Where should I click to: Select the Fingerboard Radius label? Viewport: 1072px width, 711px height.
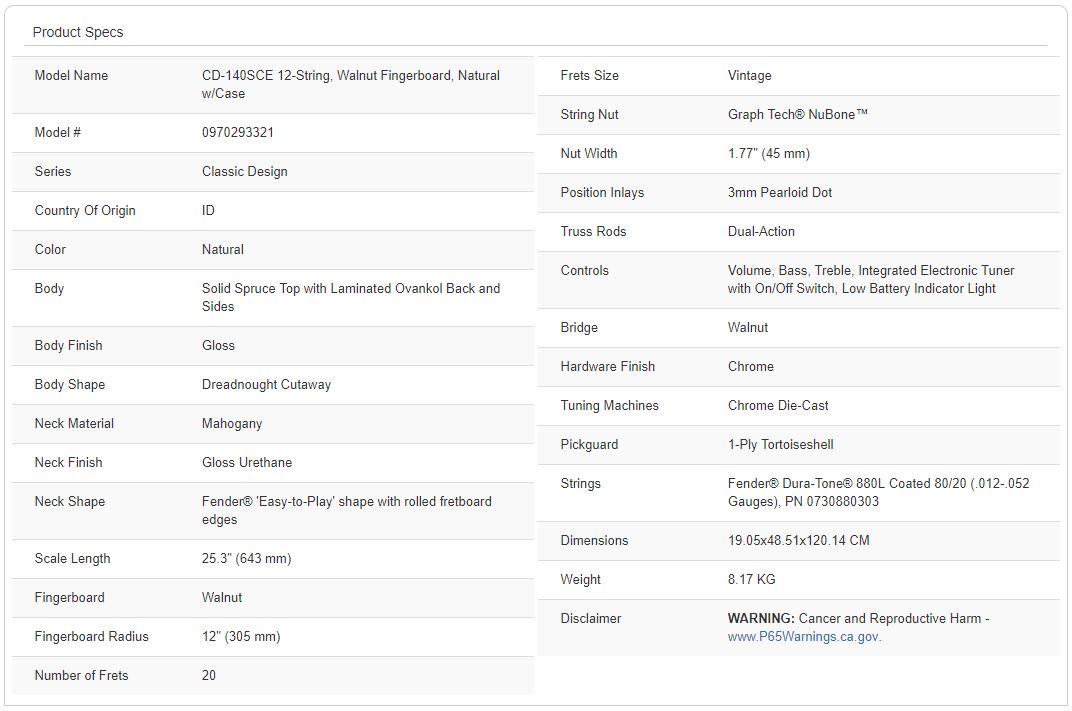pos(92,636)
